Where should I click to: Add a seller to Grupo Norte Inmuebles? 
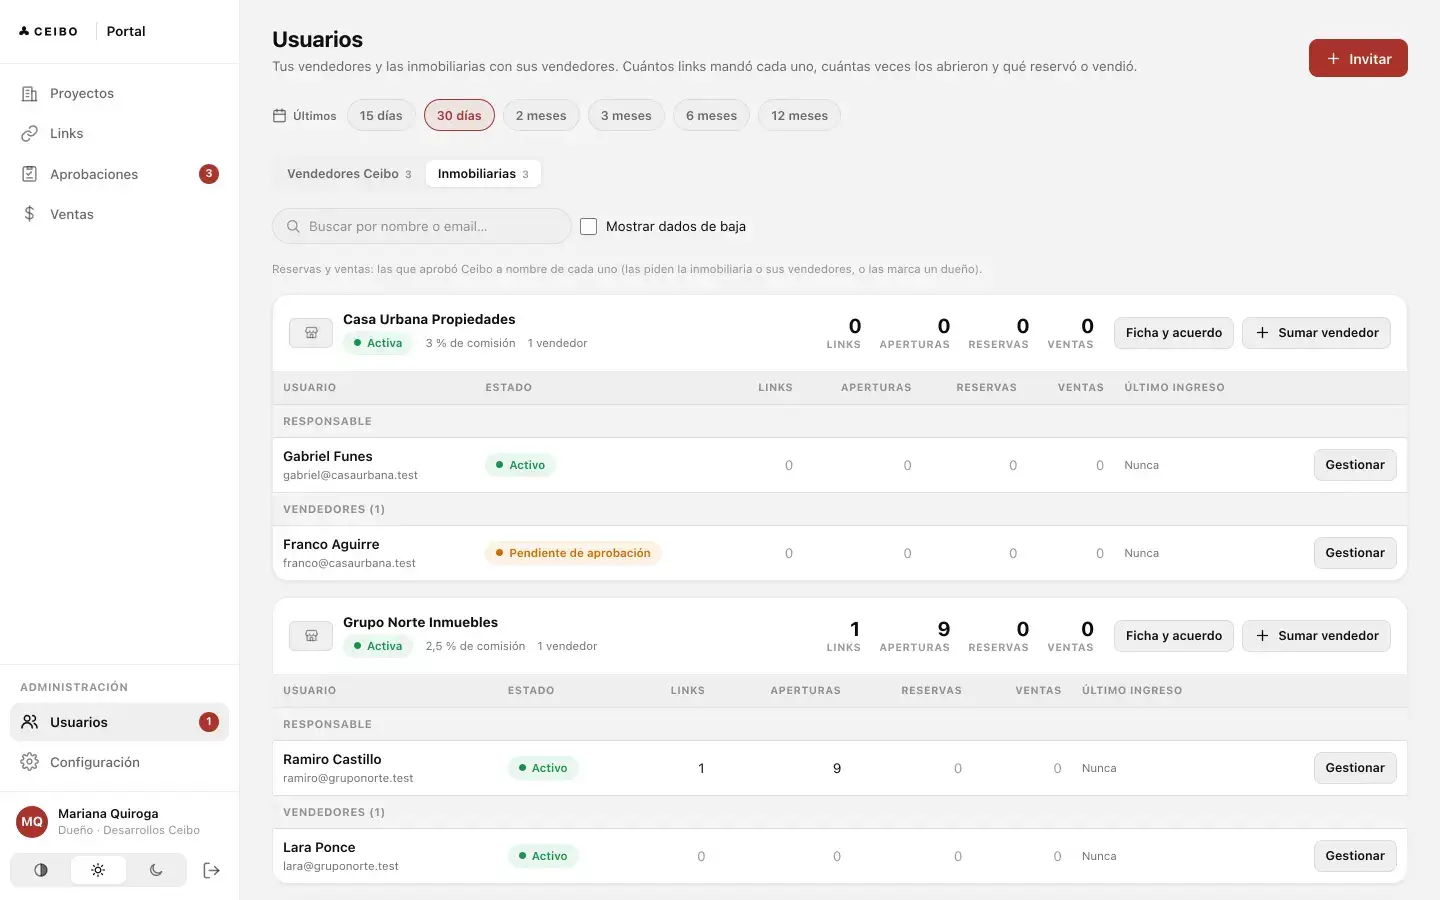click(1316, 636)
